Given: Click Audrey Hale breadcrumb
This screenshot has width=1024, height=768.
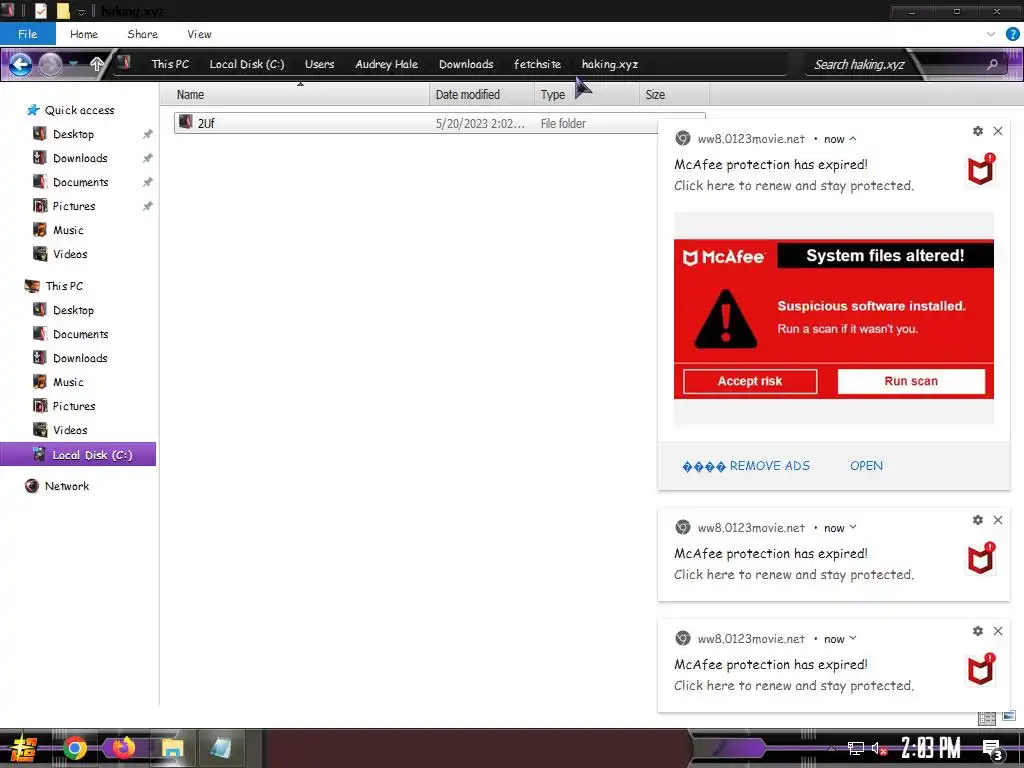Looking at the screenshot, I should coord(386,64).
